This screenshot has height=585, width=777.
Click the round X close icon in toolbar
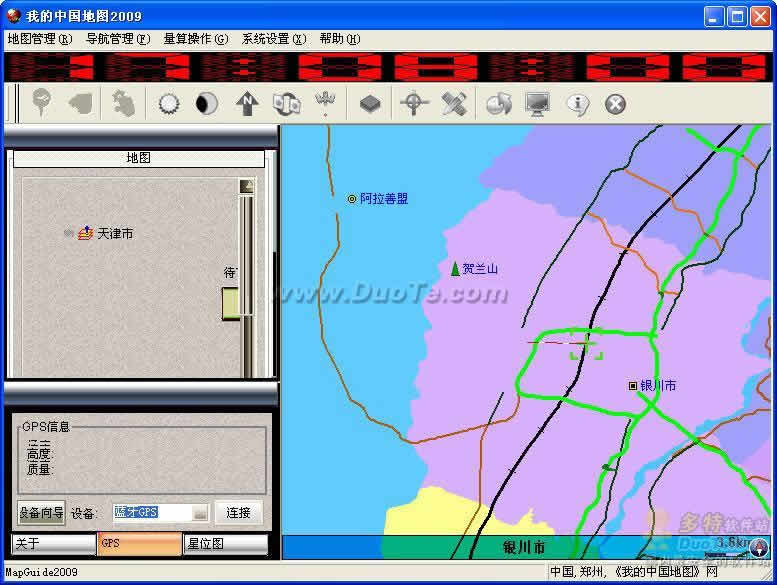point(615,104)
